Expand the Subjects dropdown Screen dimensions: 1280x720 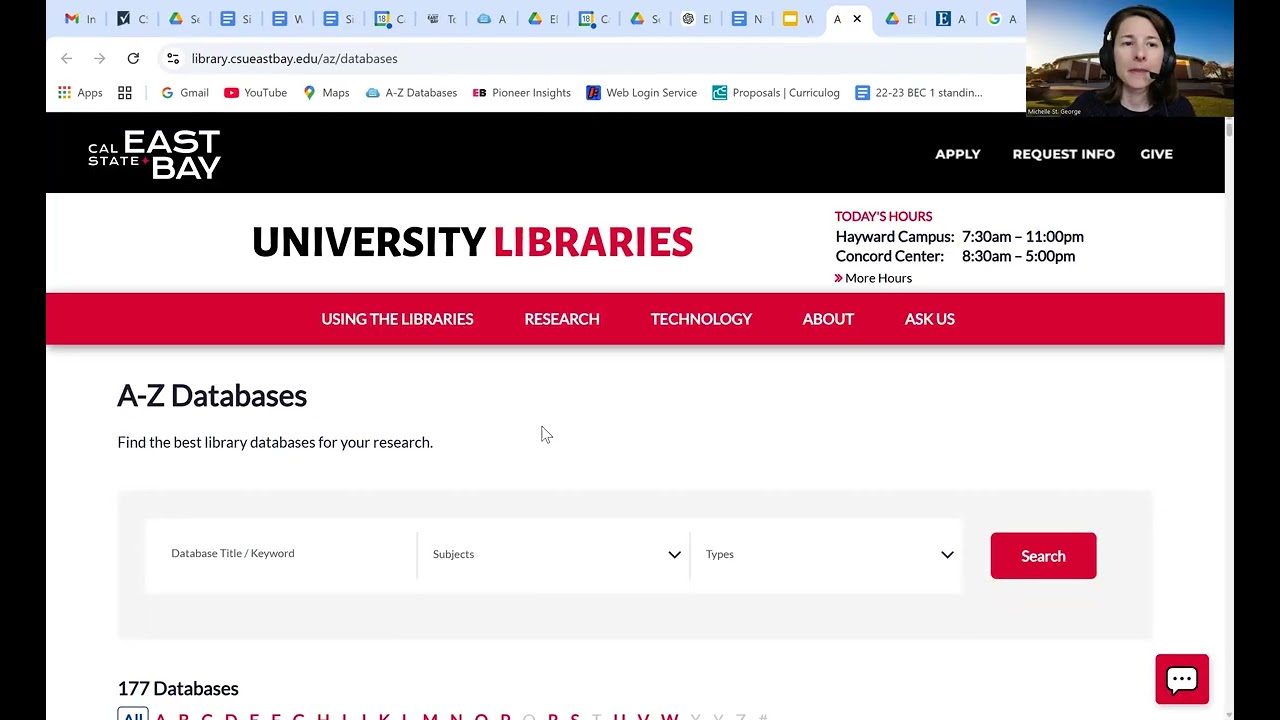tap(554, 555)
